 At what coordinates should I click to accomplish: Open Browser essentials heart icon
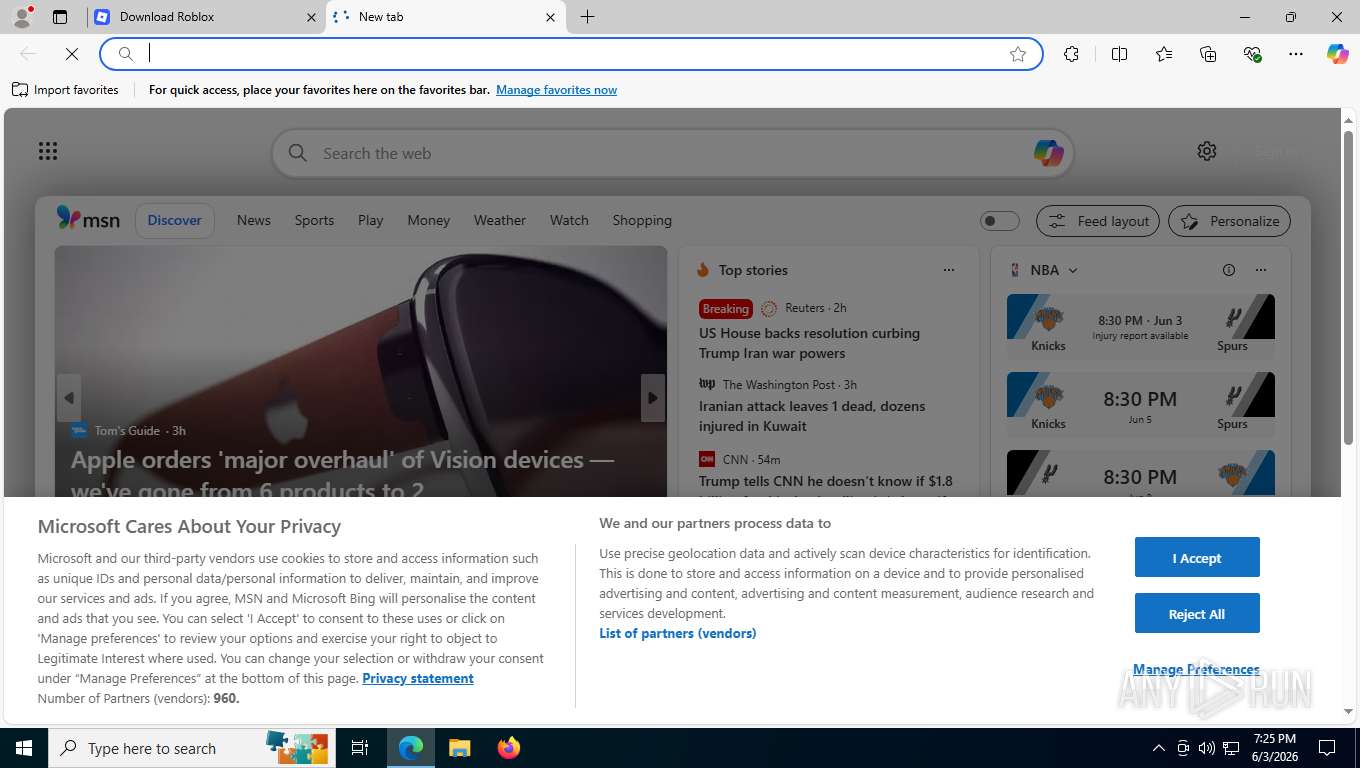pos(1252,54)
